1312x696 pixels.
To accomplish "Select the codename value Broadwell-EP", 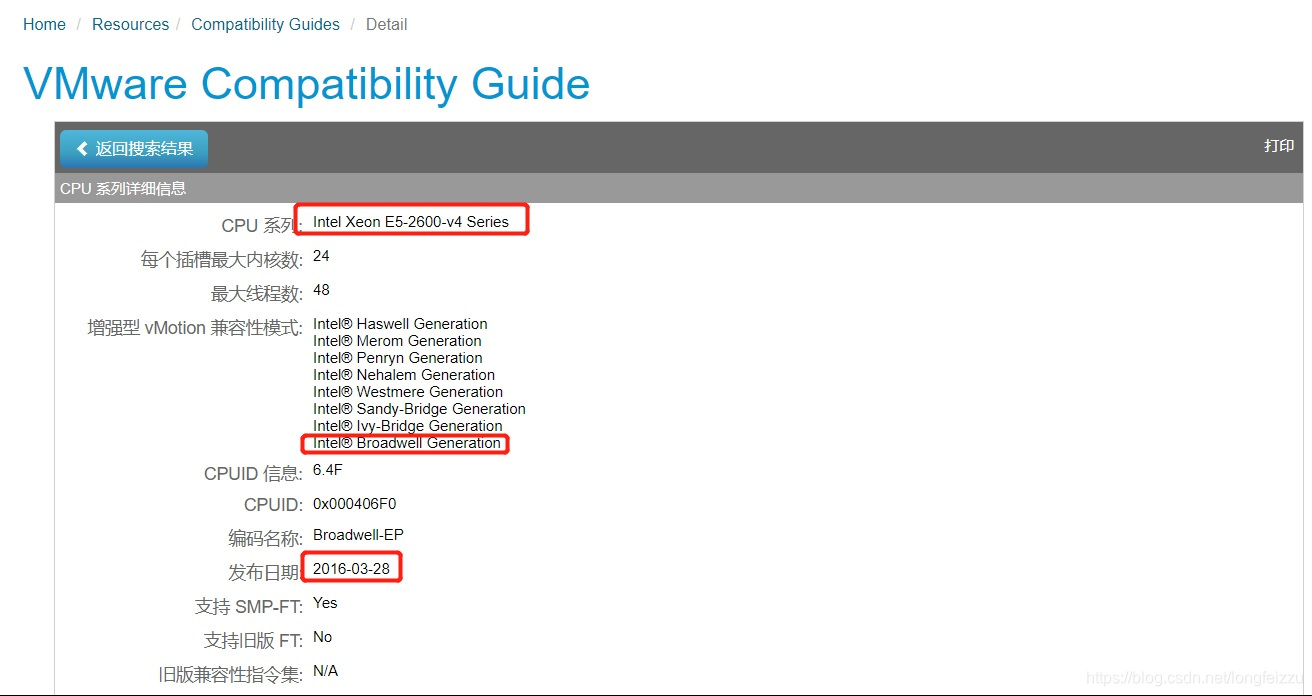I will [x=358, y=535].
